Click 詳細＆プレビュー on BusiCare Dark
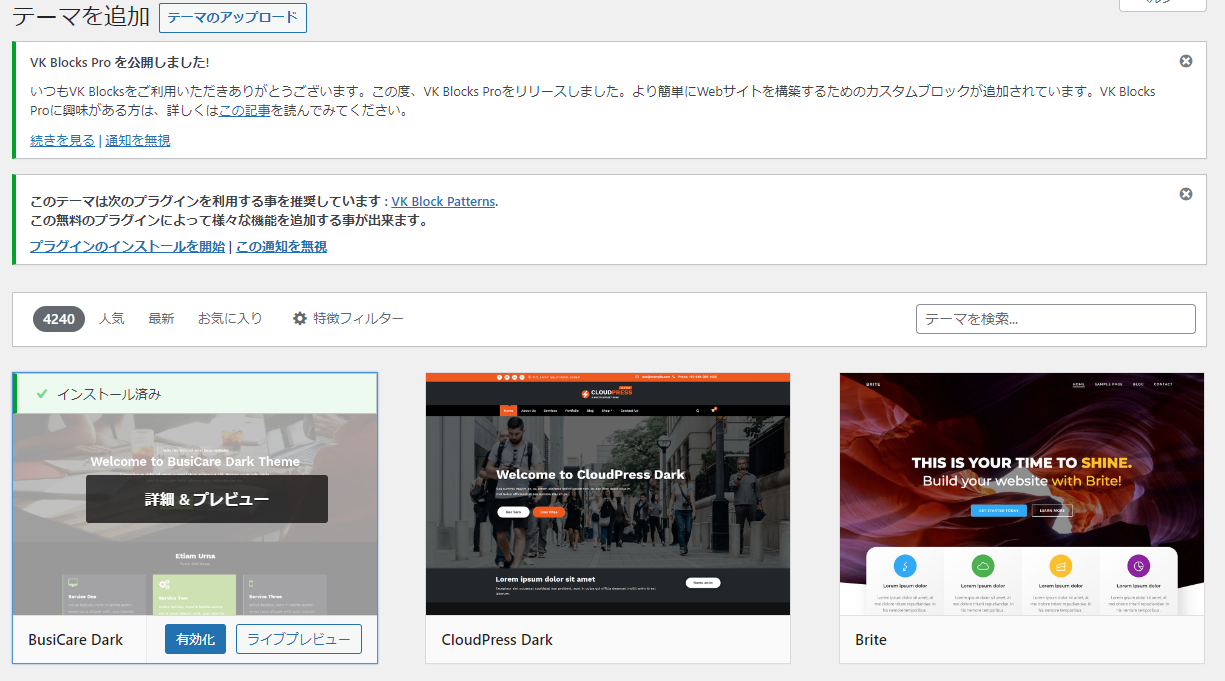 pyautogui.click(x=207, y=499)
